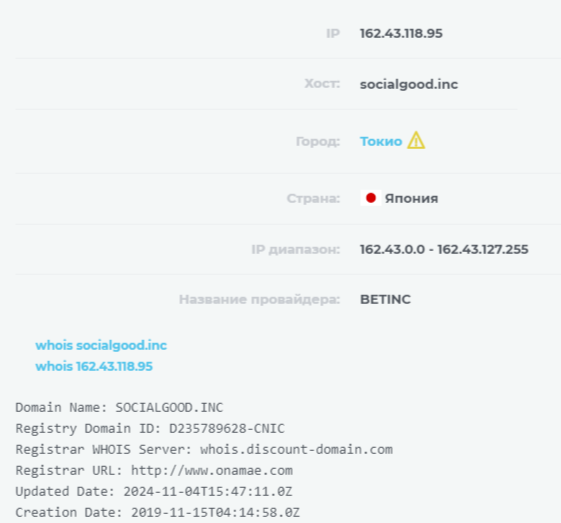Click the IP address 162.43.118.95 value
The height and width of the screenshot is (523, 561).
coord(401,33)
